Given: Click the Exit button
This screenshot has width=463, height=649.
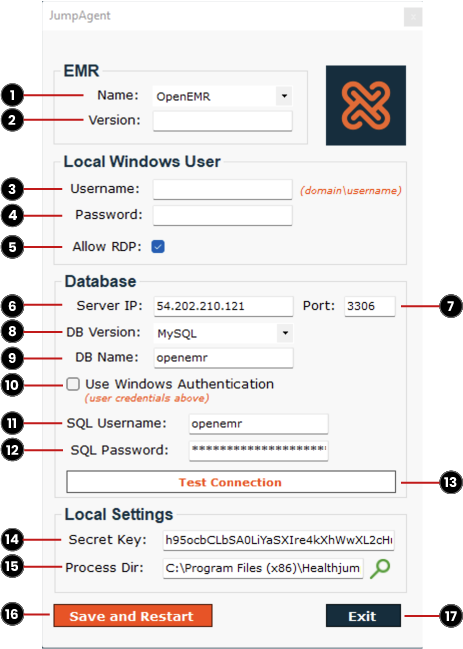Looking at the screenshot, I should pos(363,615).
